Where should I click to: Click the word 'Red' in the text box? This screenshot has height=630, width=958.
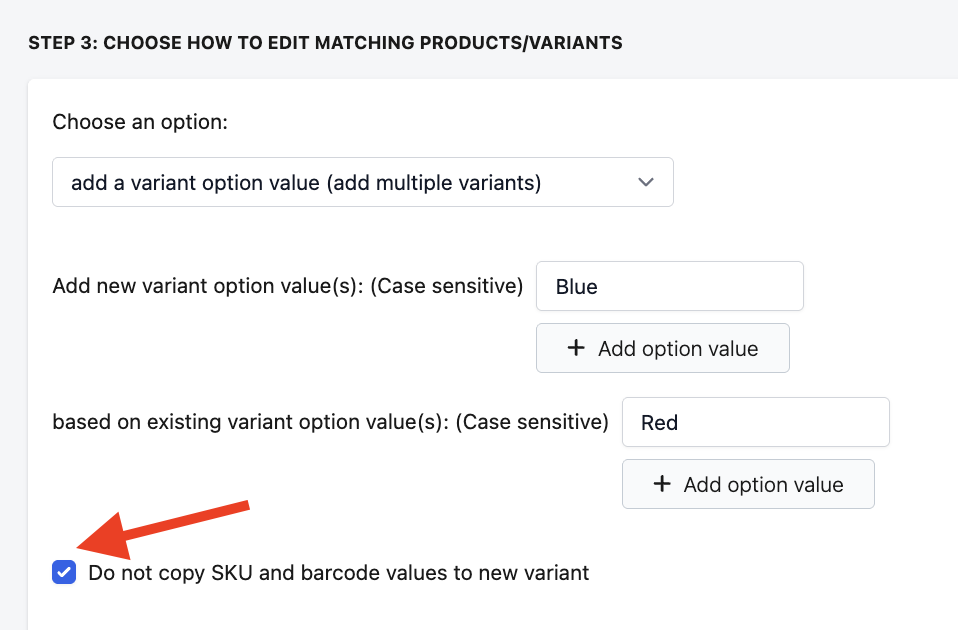(660, 423)
